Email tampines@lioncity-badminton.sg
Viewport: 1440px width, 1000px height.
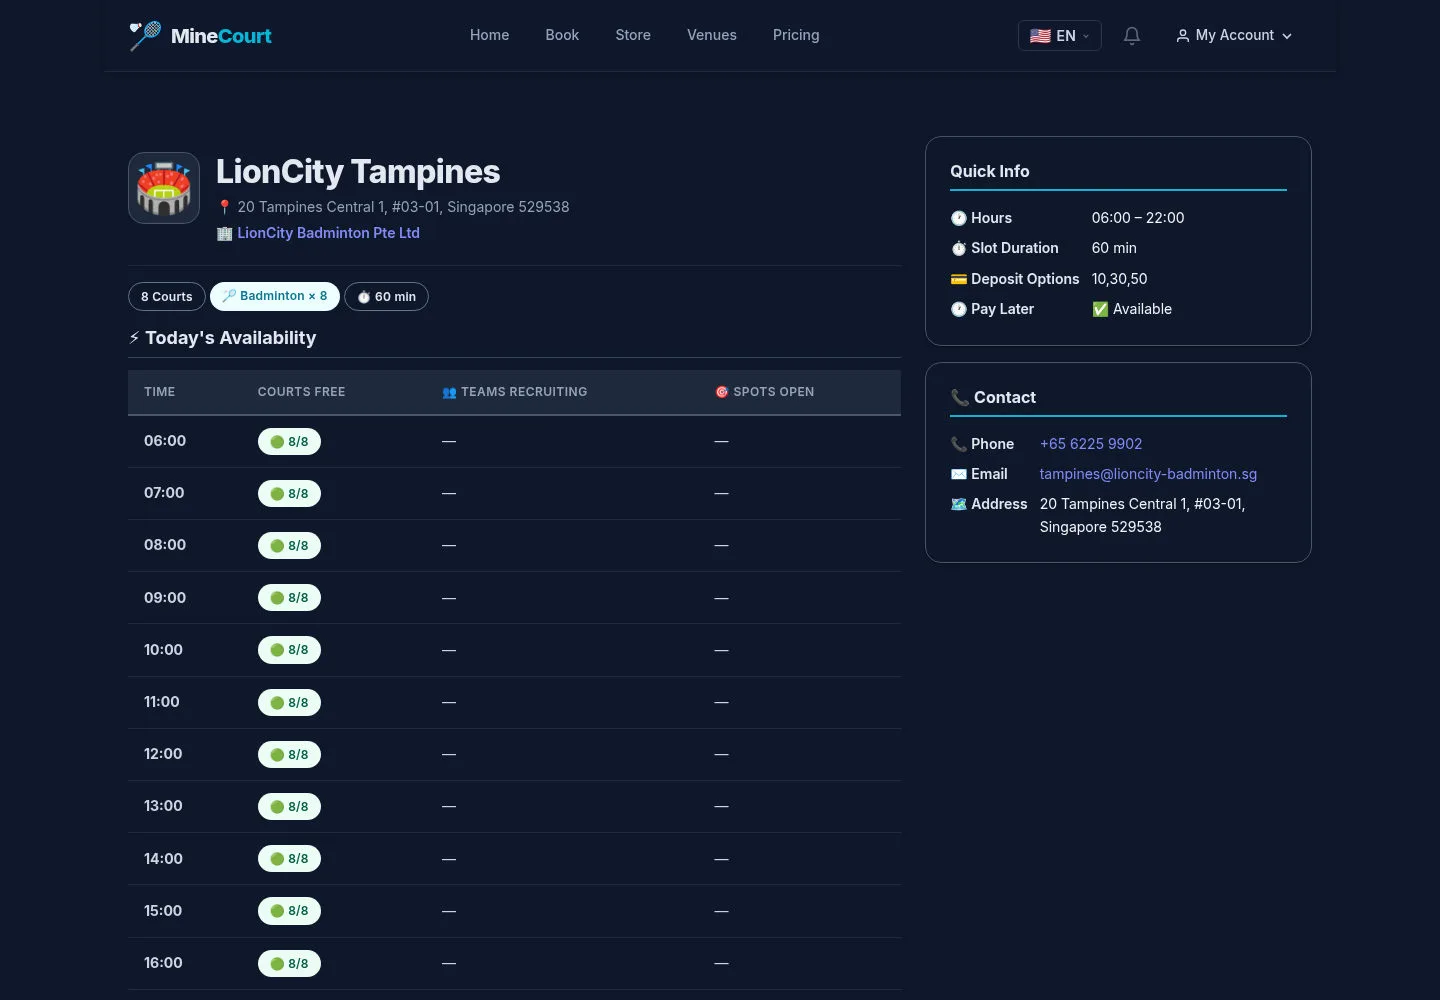click(x=1148, y=474)
